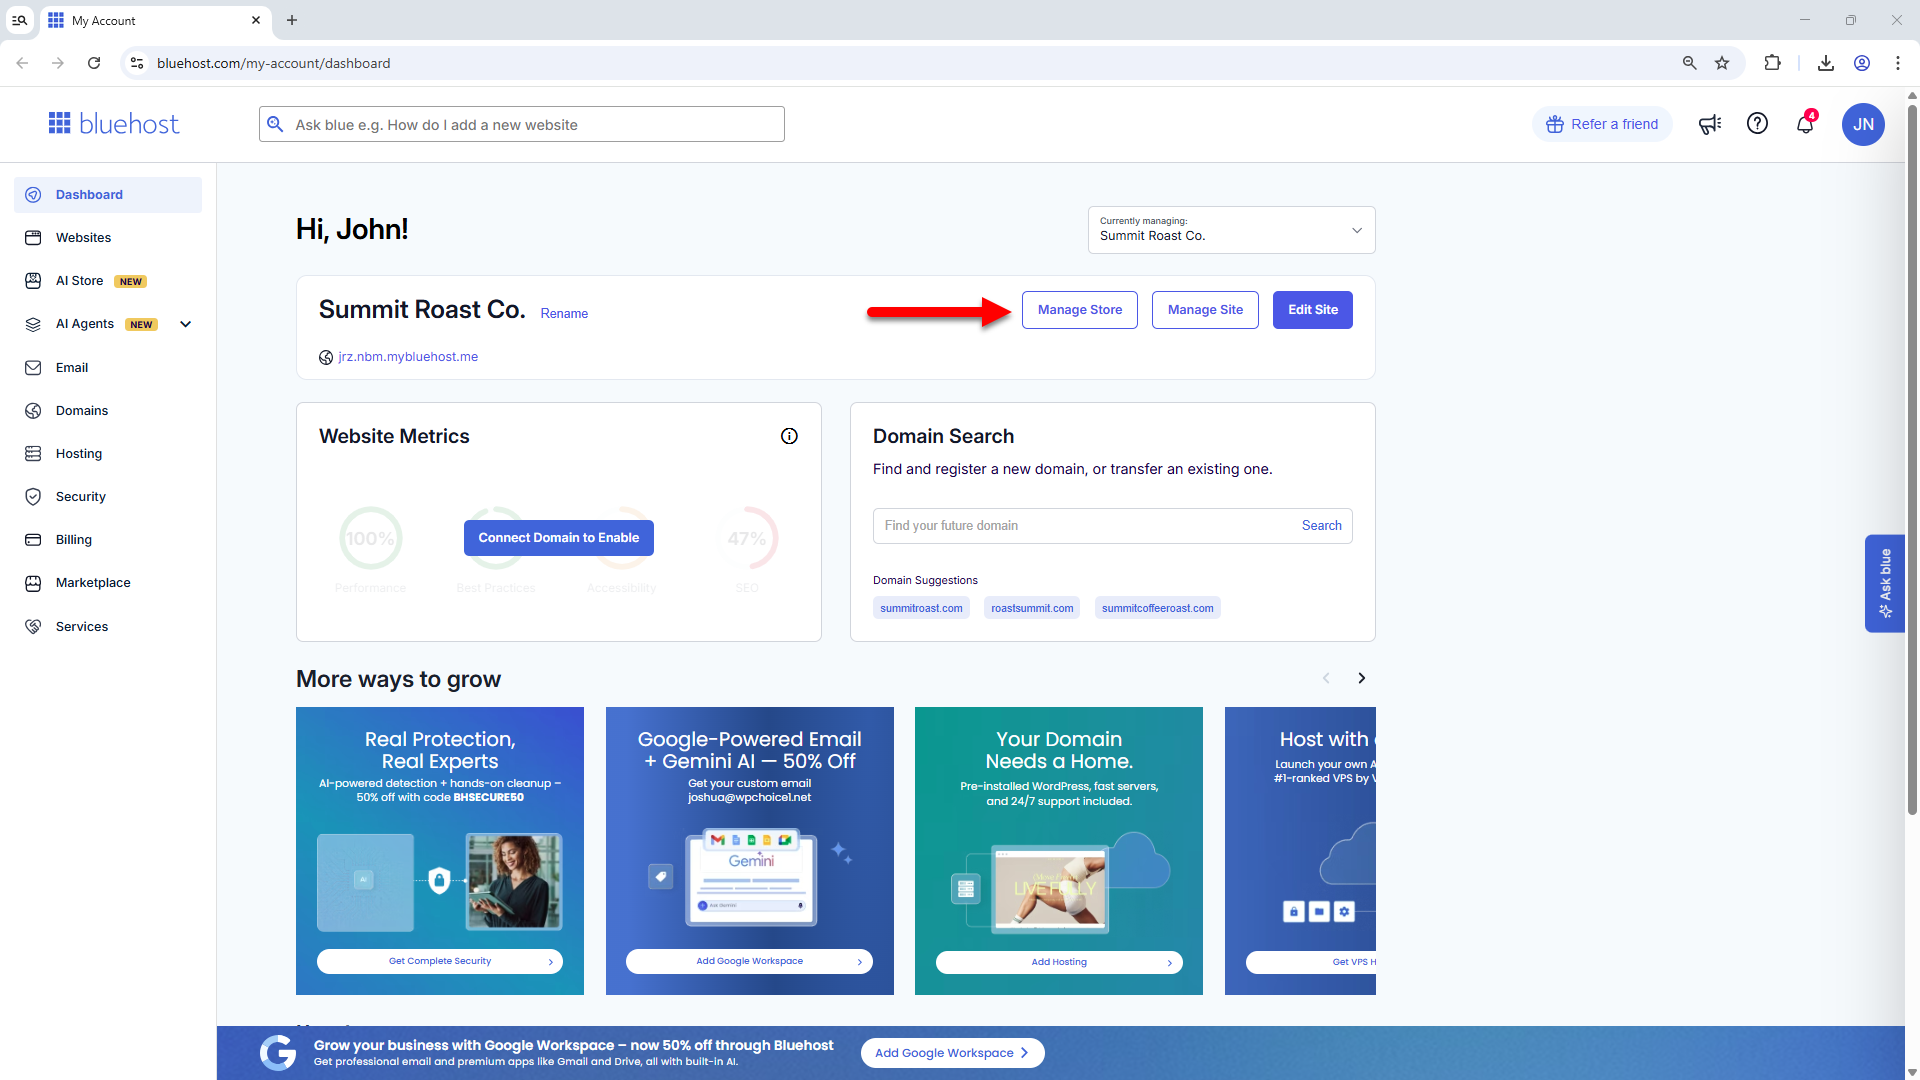Open the tab search button in Chrome
1920x1080 pixels.
[19, 20]
